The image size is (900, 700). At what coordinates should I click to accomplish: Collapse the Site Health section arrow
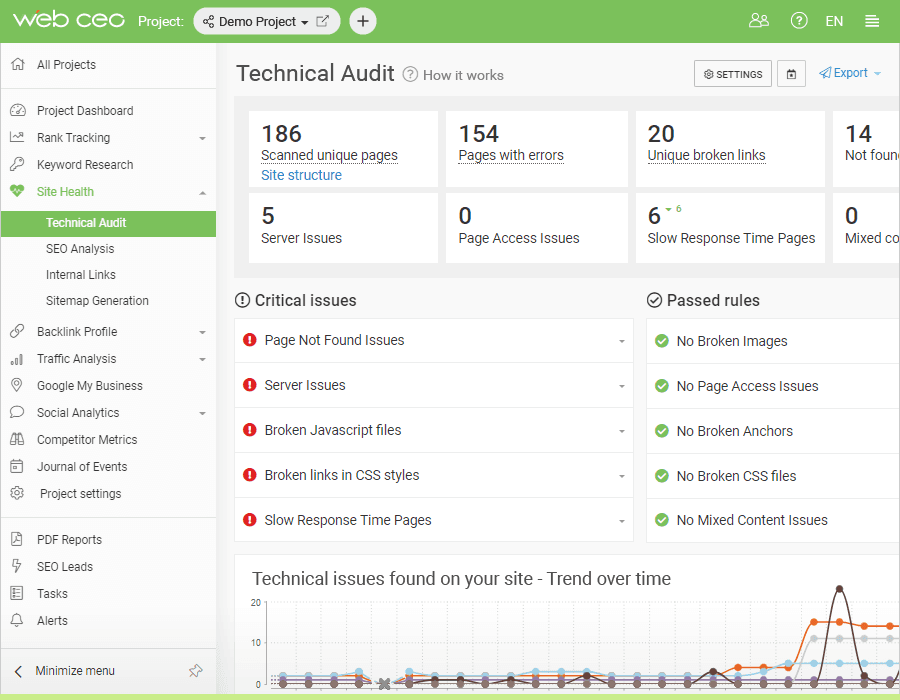pos(202,193)
